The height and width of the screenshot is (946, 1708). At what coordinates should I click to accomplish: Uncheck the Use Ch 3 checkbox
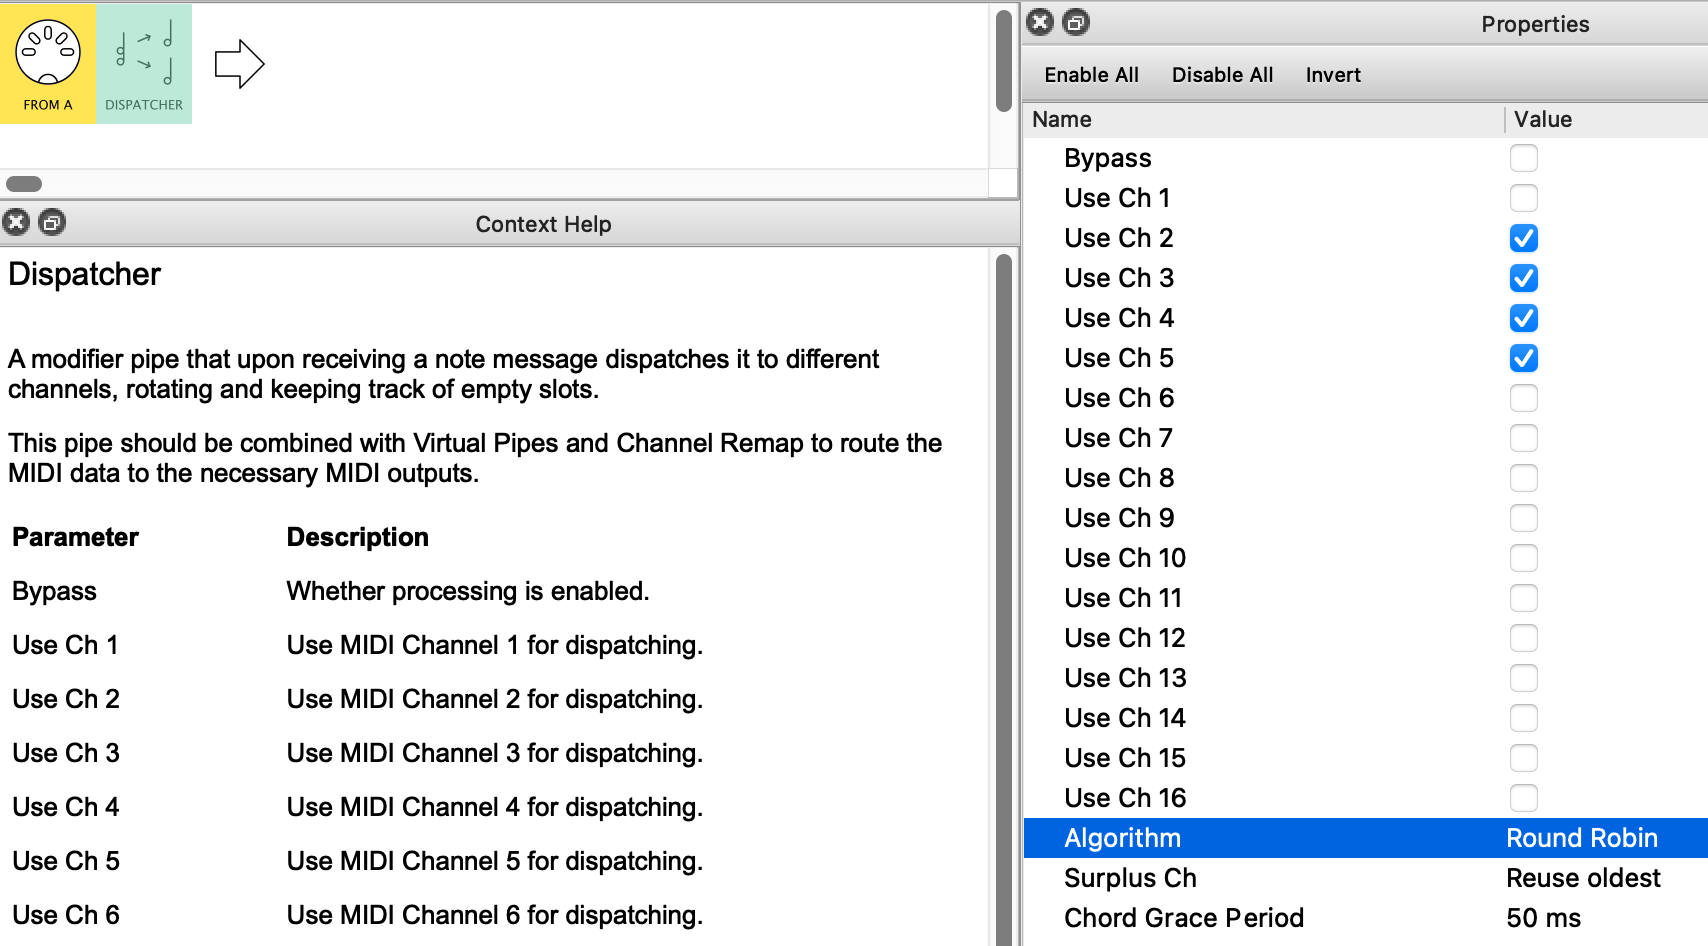pyautogui.click(x=1523, y=278)
